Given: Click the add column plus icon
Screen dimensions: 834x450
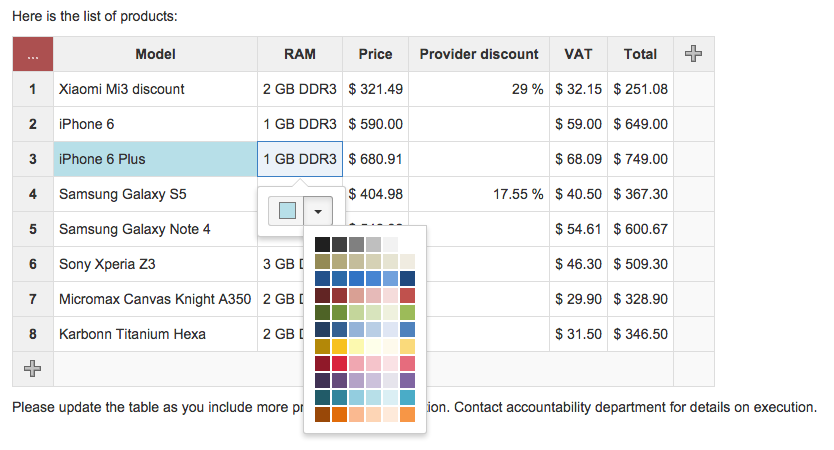Looking at the screenshot, I should click(693, 55).
